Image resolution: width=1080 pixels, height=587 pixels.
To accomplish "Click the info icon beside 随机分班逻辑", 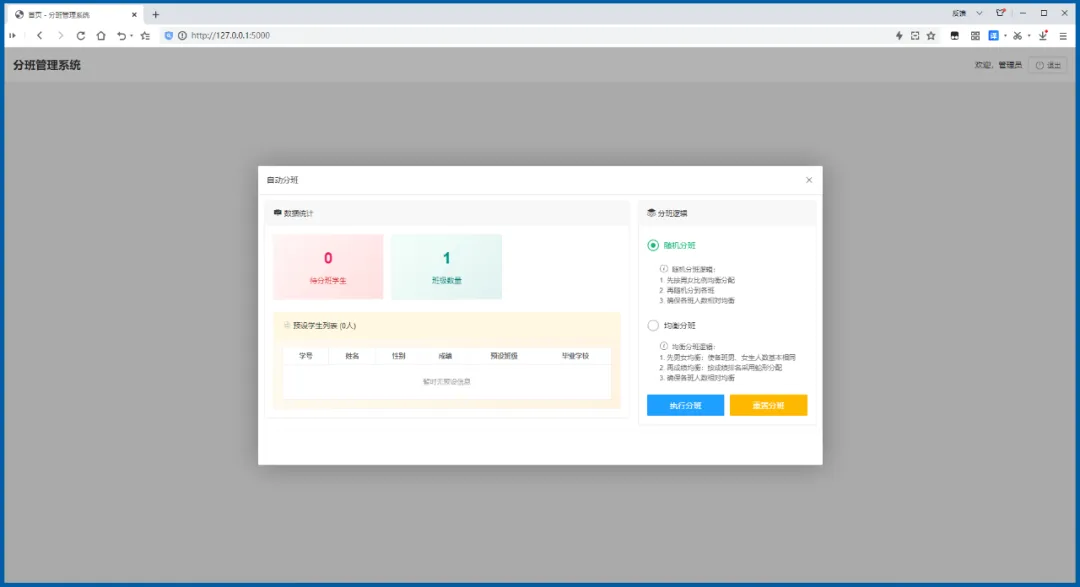I will (664, 269).
